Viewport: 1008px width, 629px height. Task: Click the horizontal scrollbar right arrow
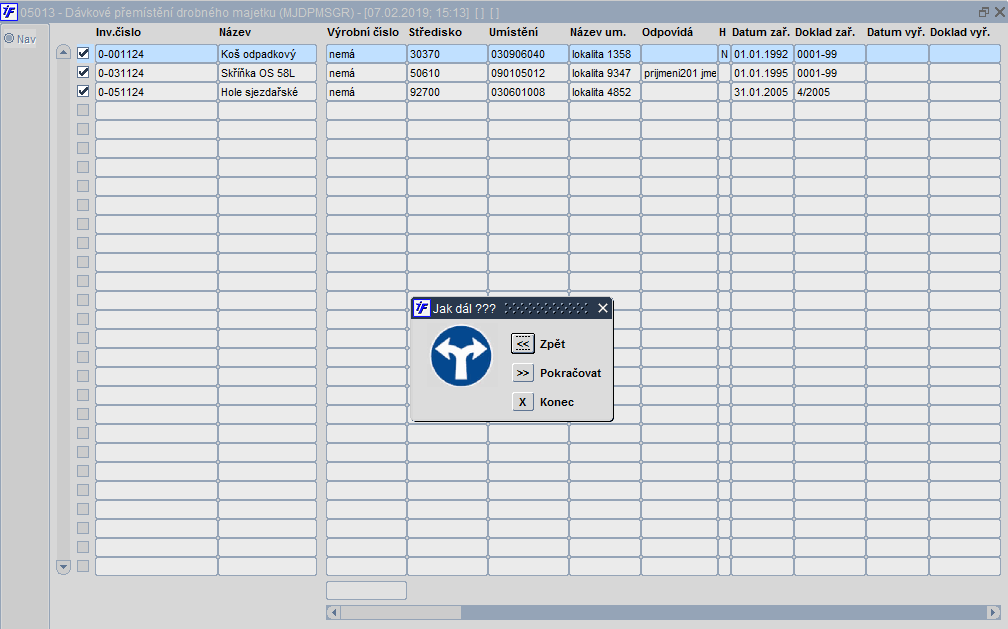pyautogui.click(x=994, y=612)
